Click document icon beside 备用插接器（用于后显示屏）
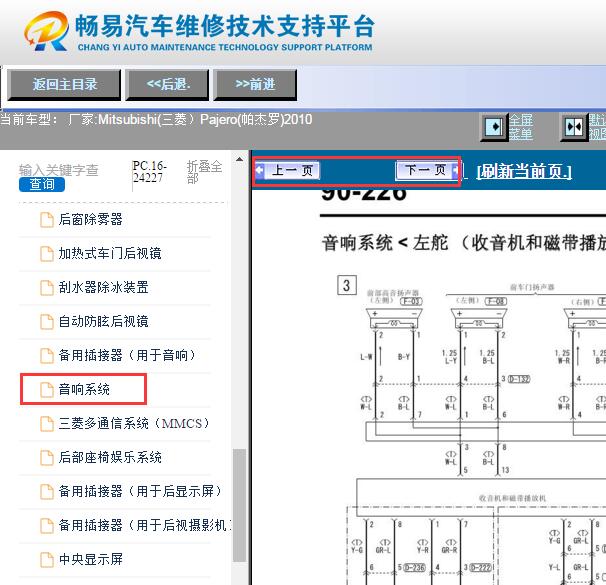This screenshot has width=606, height=585. 47,492
